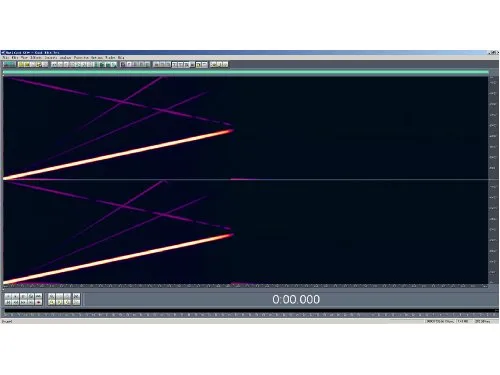Click the Stop button in transport controls

[x=8, y=296]
